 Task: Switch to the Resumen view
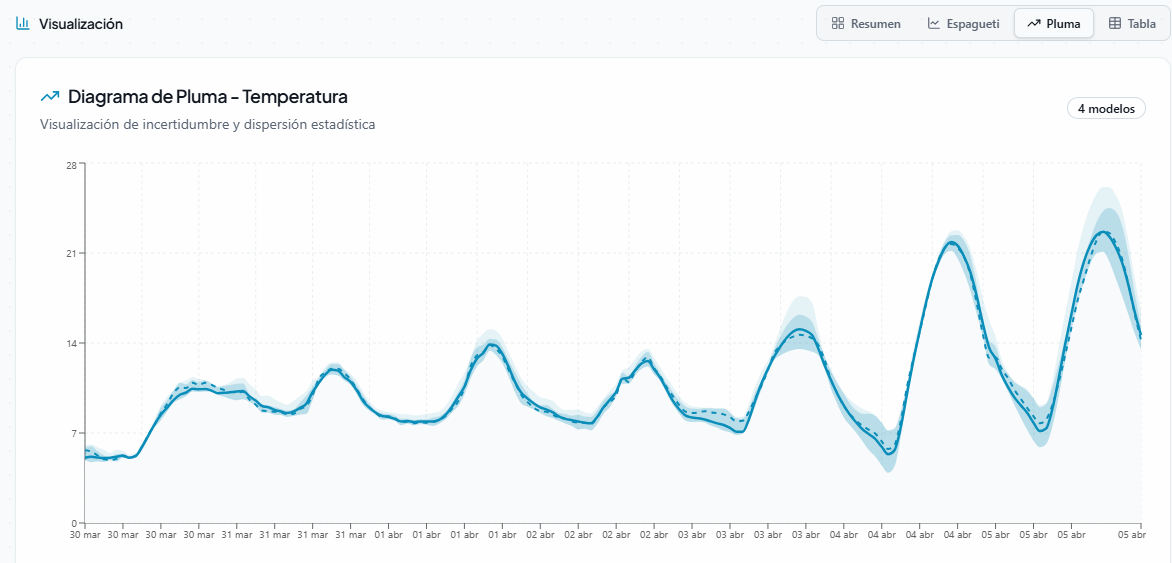click(866, 23)
